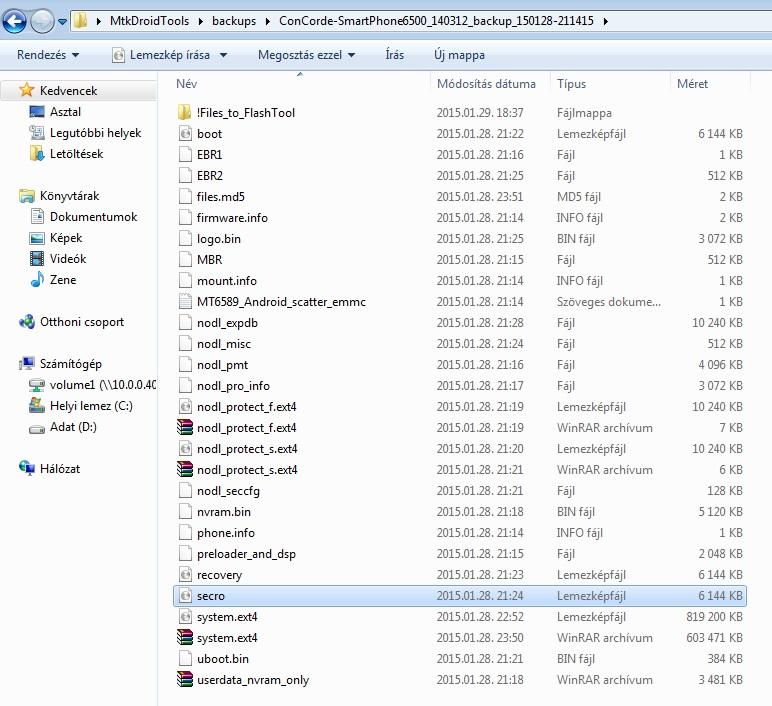Select the preloader_and_dsp file icon
The image size is (772, 706).
coord(185,553)
